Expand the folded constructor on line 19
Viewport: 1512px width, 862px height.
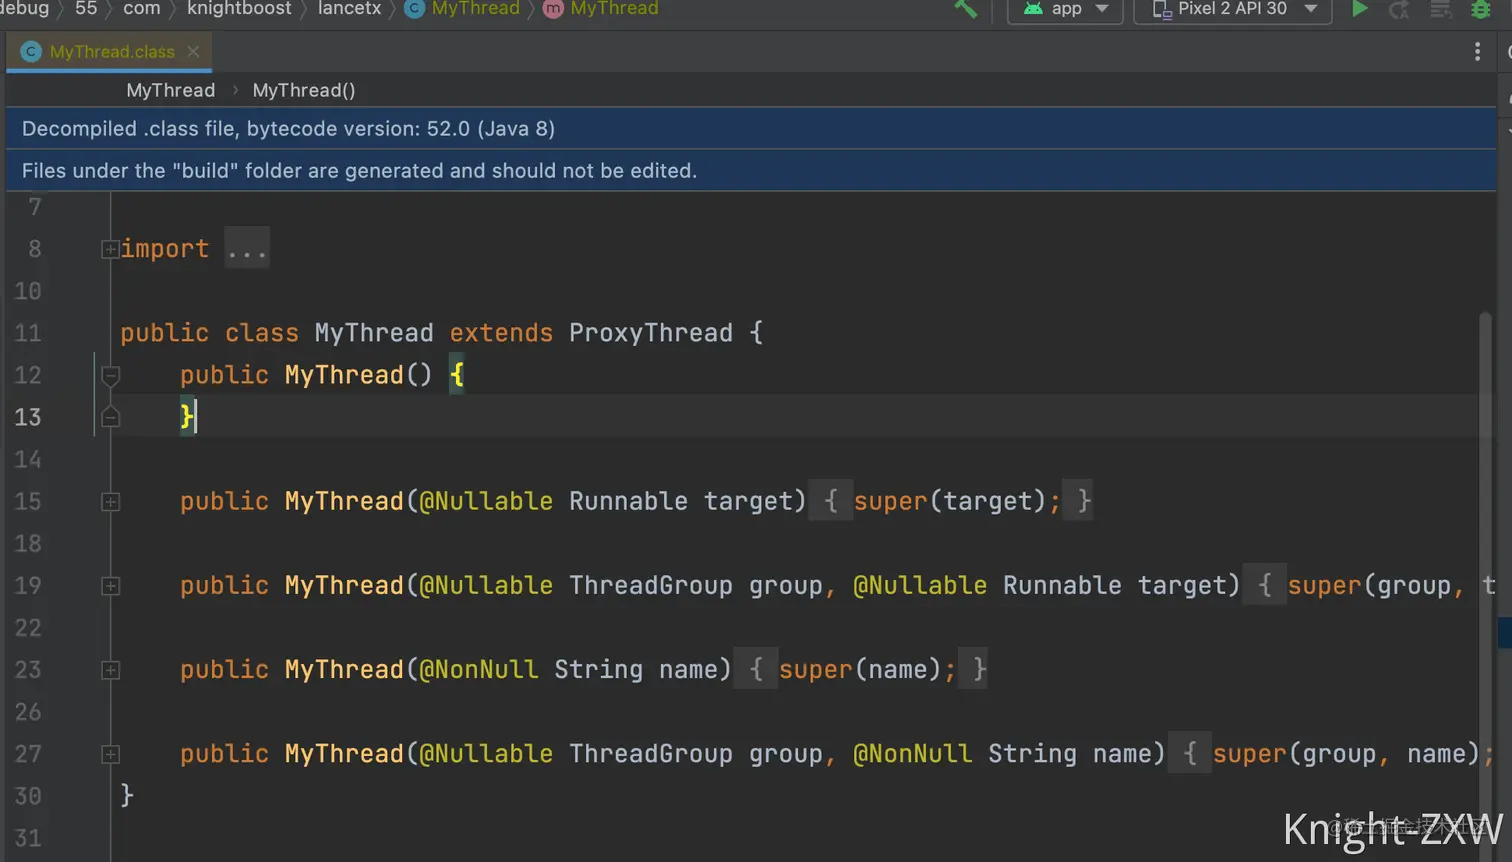110,586
